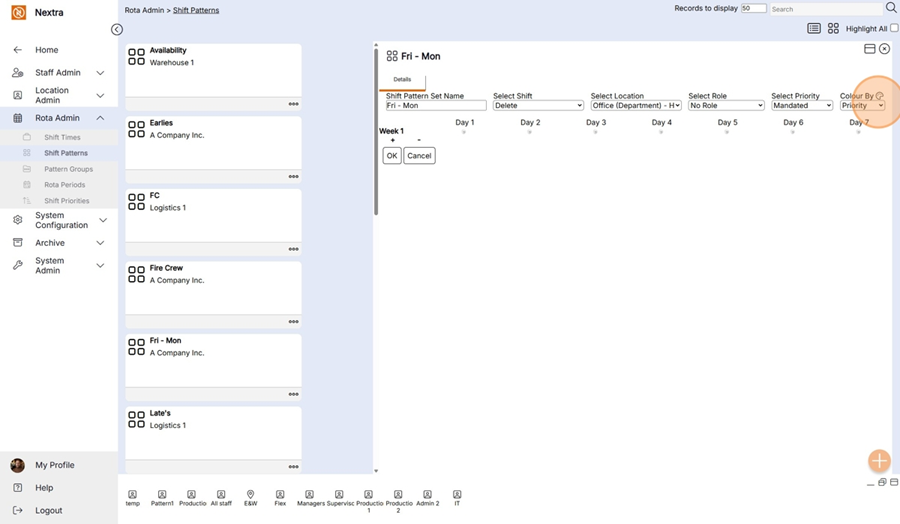The width and height of the screenshot is (900, 524).
Task: Click the Availability card's grid icon
Action: [137, 56]
